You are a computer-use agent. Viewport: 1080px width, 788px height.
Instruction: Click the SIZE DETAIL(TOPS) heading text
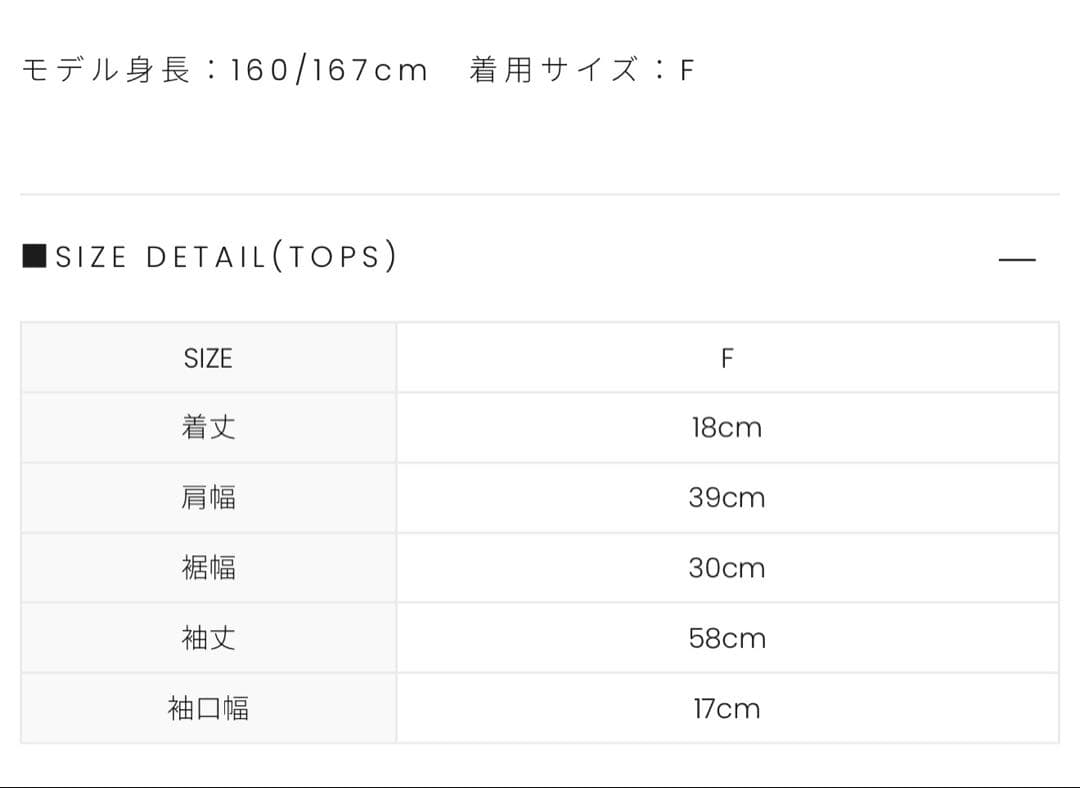[227, 257]
